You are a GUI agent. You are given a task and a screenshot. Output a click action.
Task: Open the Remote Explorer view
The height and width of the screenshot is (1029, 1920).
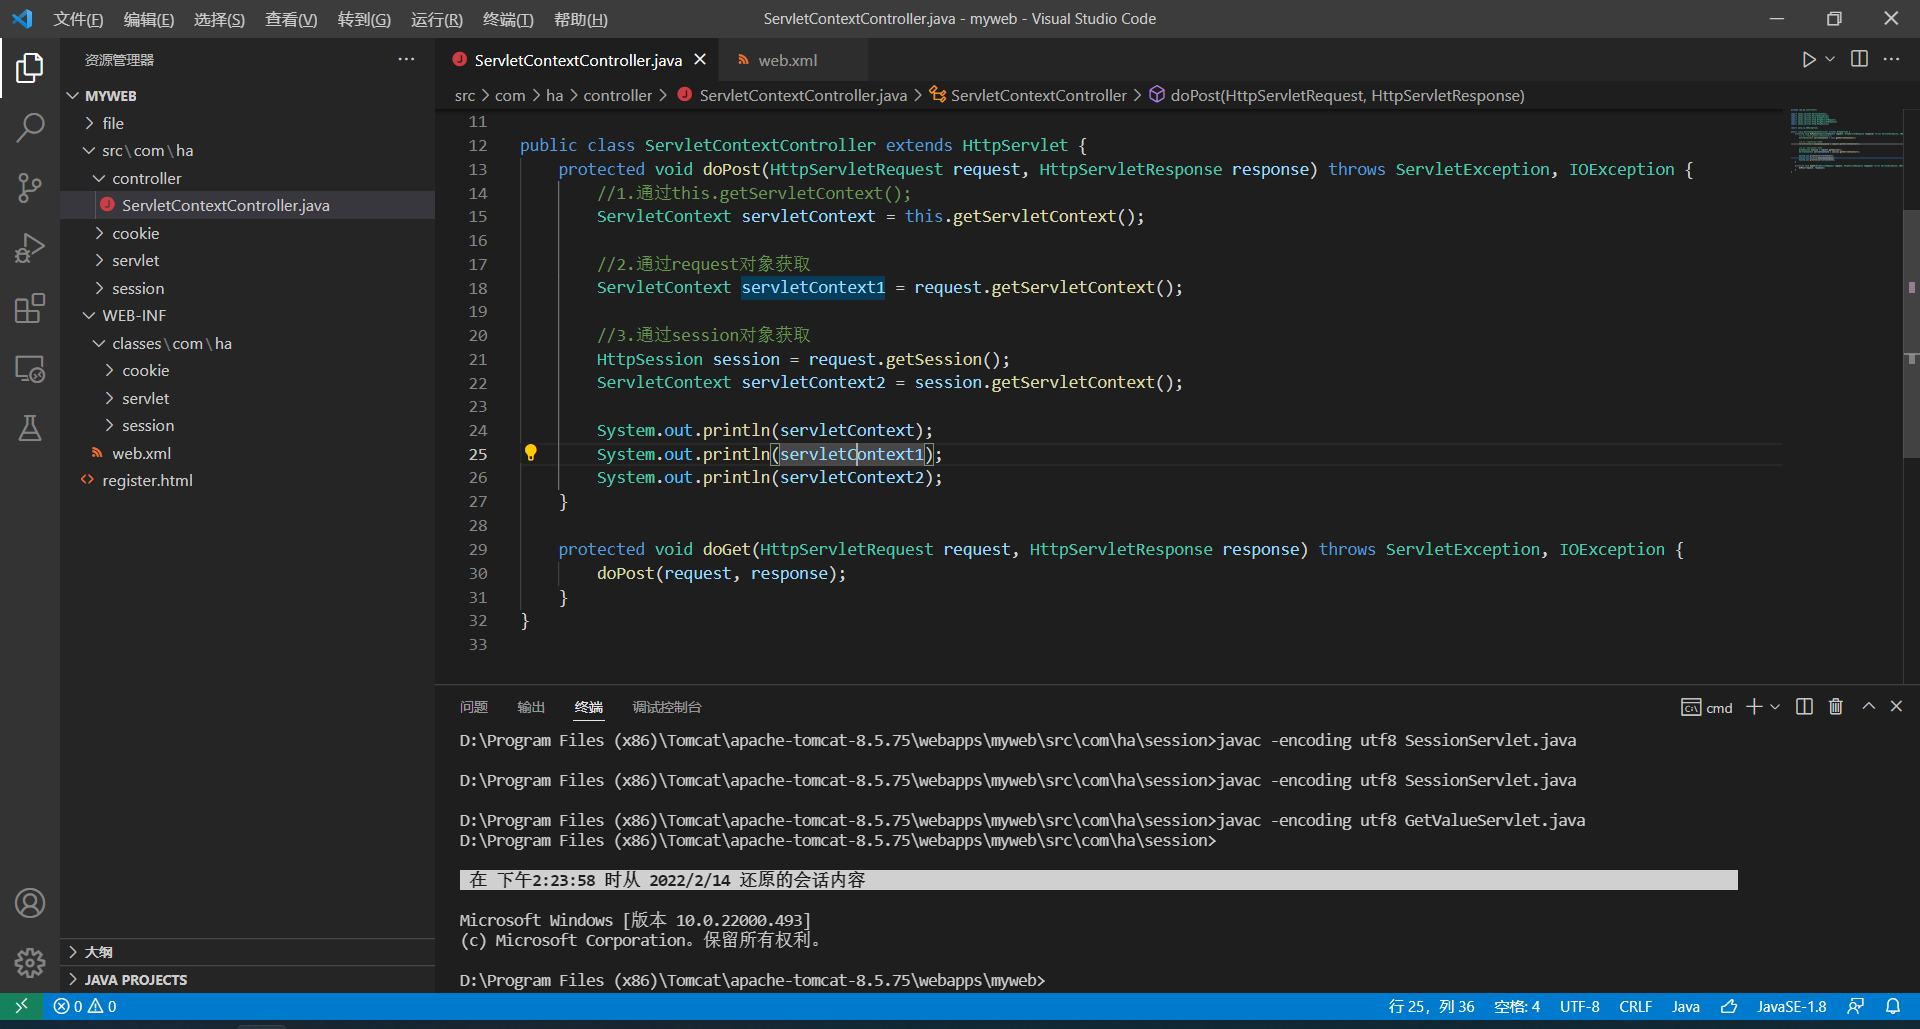pos(30,369)
